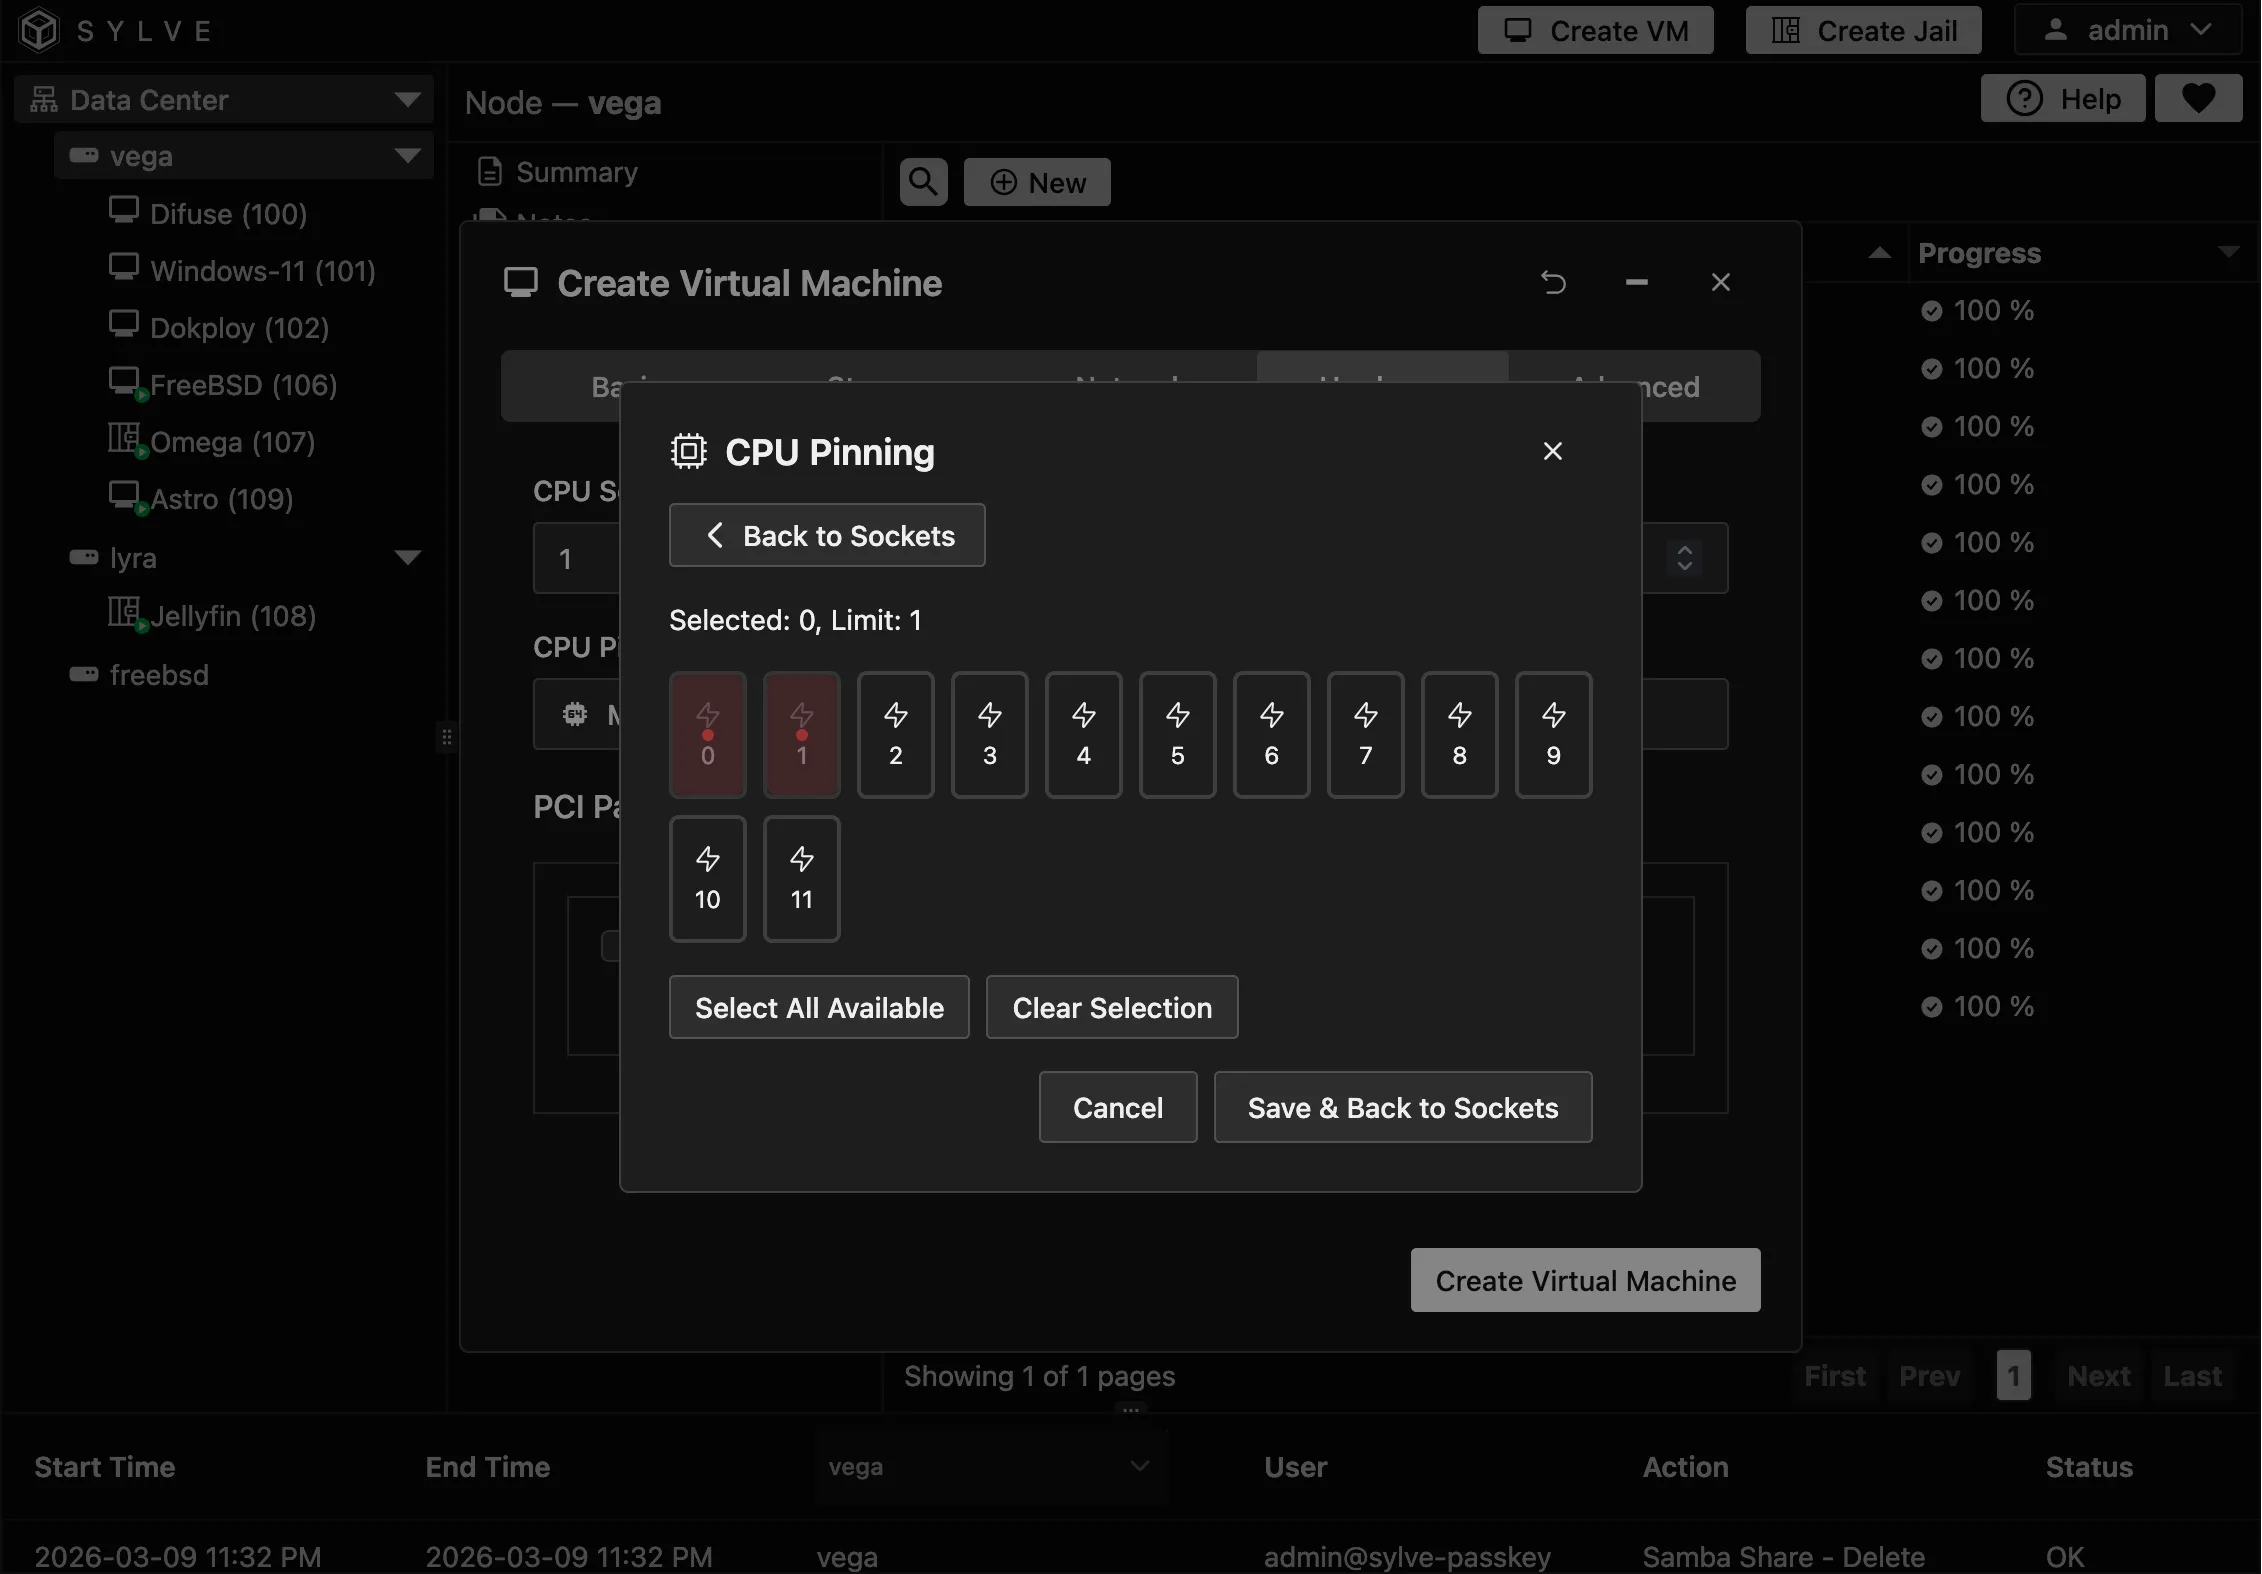Toggle CPU core 5 selection

[x=1177, y=734]
